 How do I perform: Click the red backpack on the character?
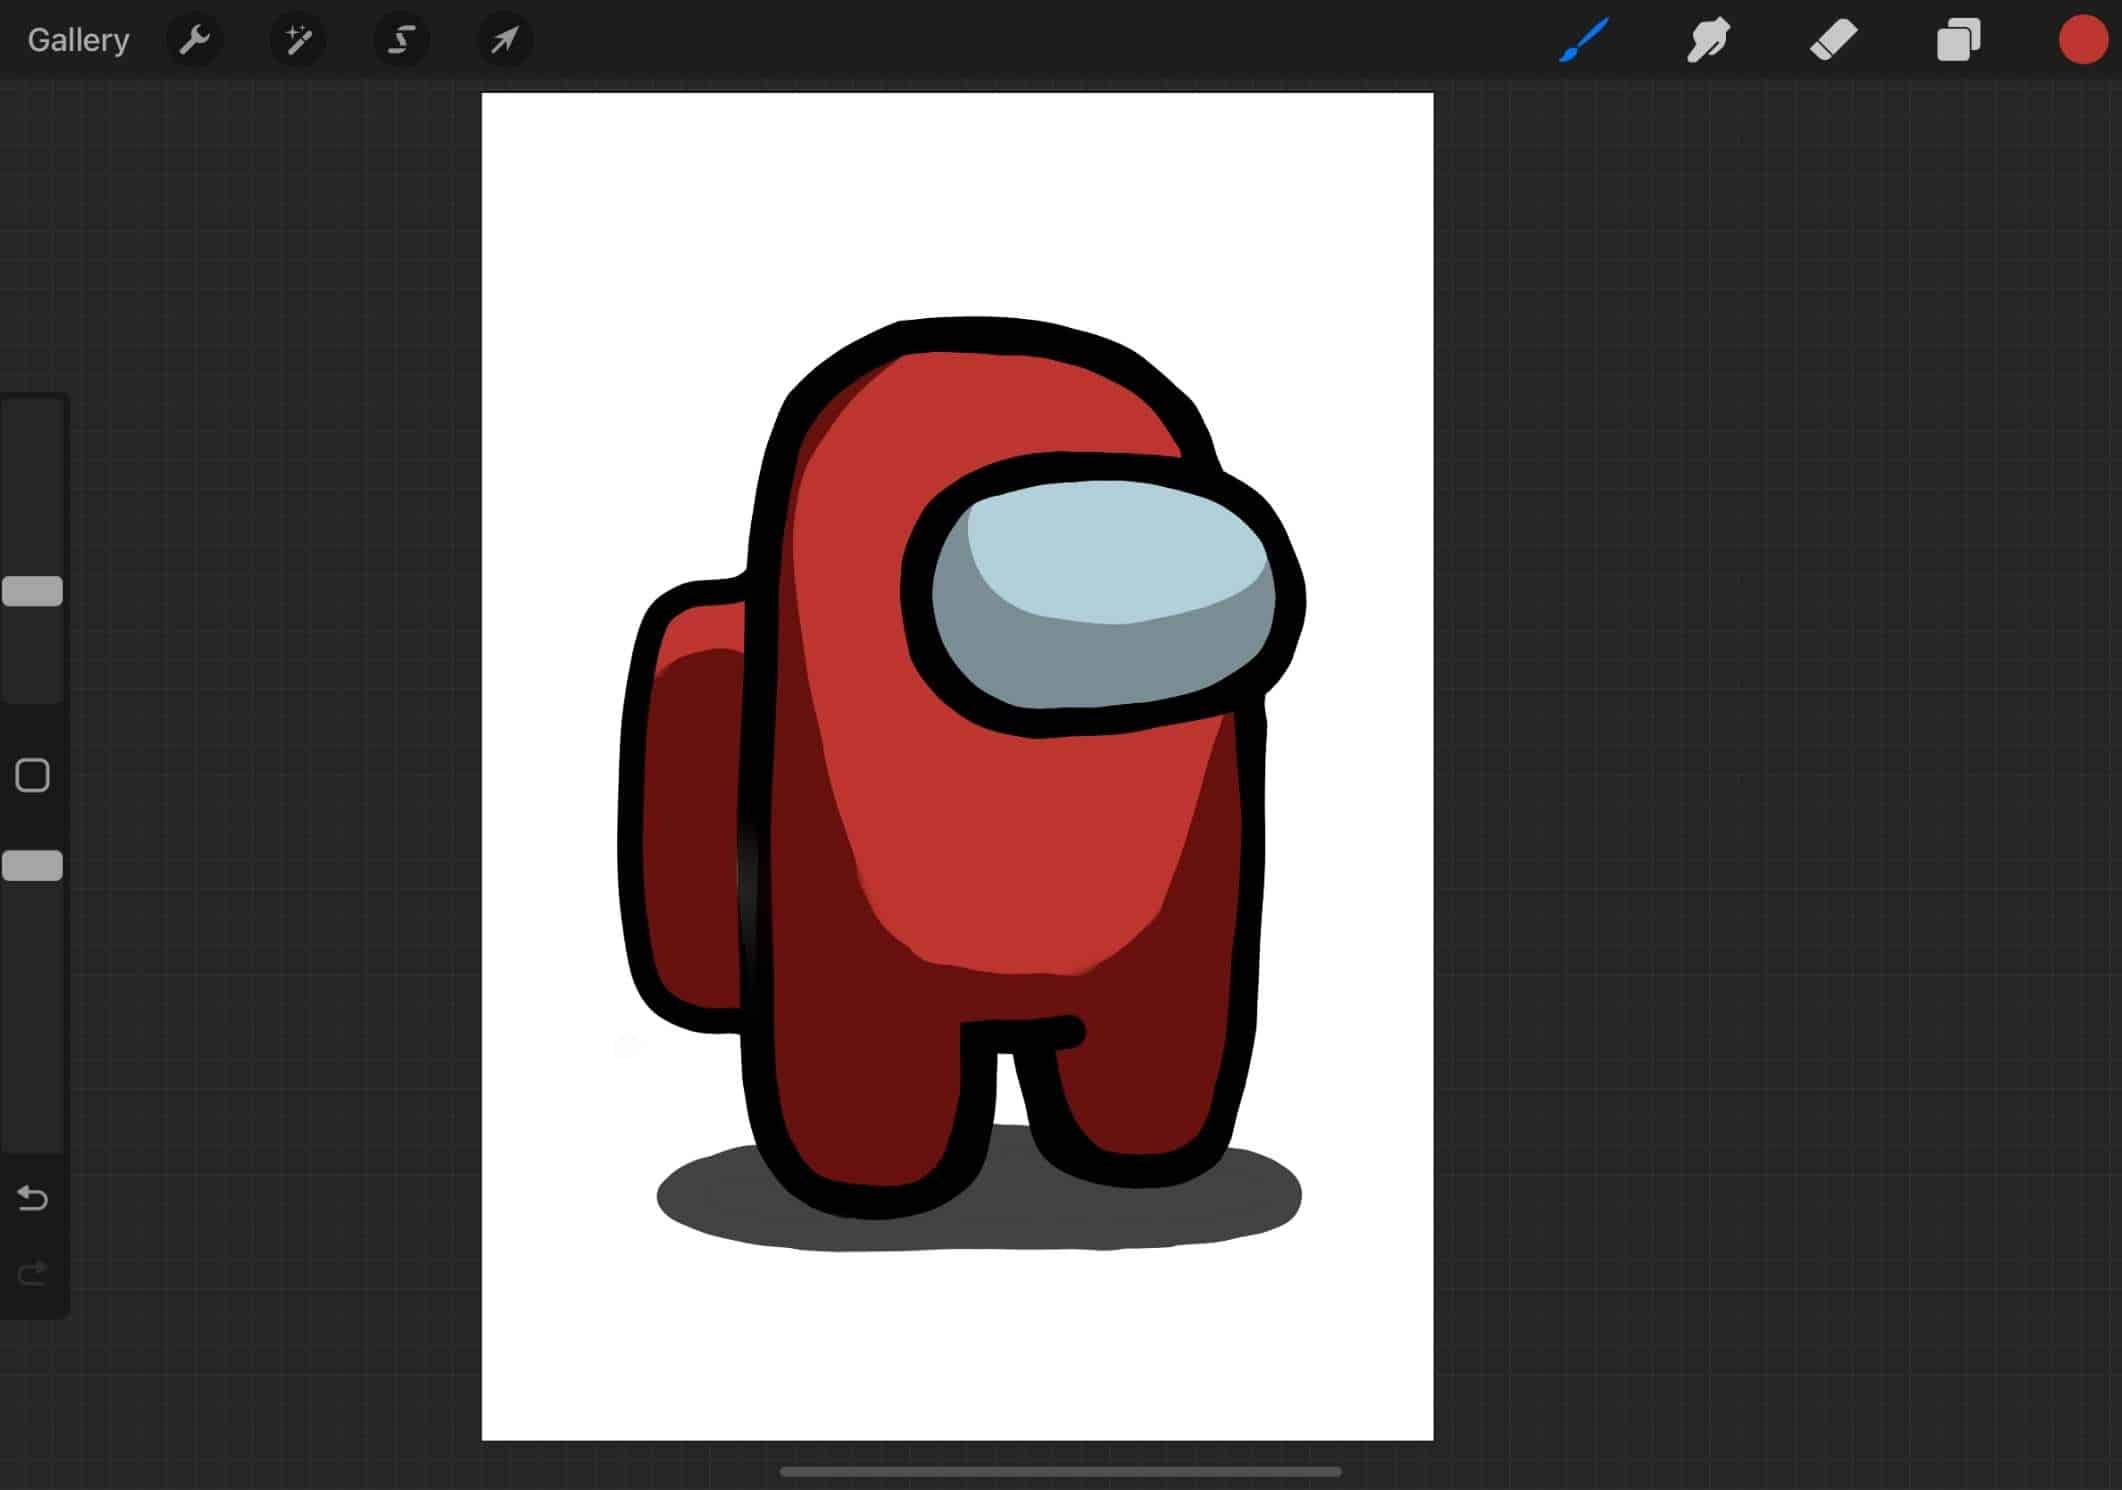click(690, 820)
